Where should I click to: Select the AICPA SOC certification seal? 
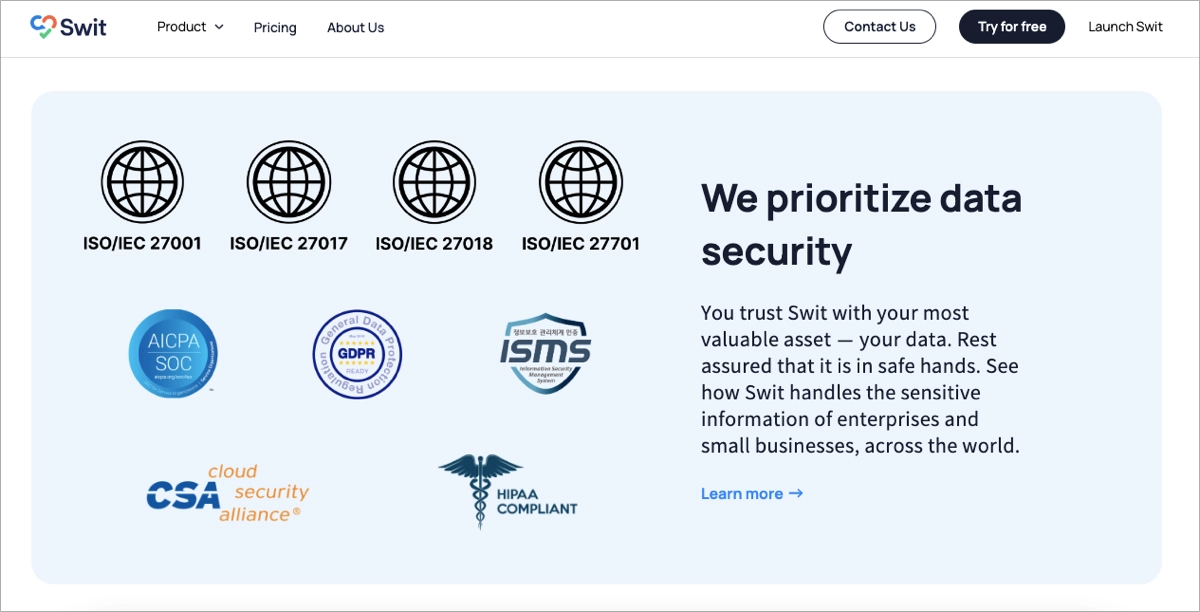tap(173, 353)
